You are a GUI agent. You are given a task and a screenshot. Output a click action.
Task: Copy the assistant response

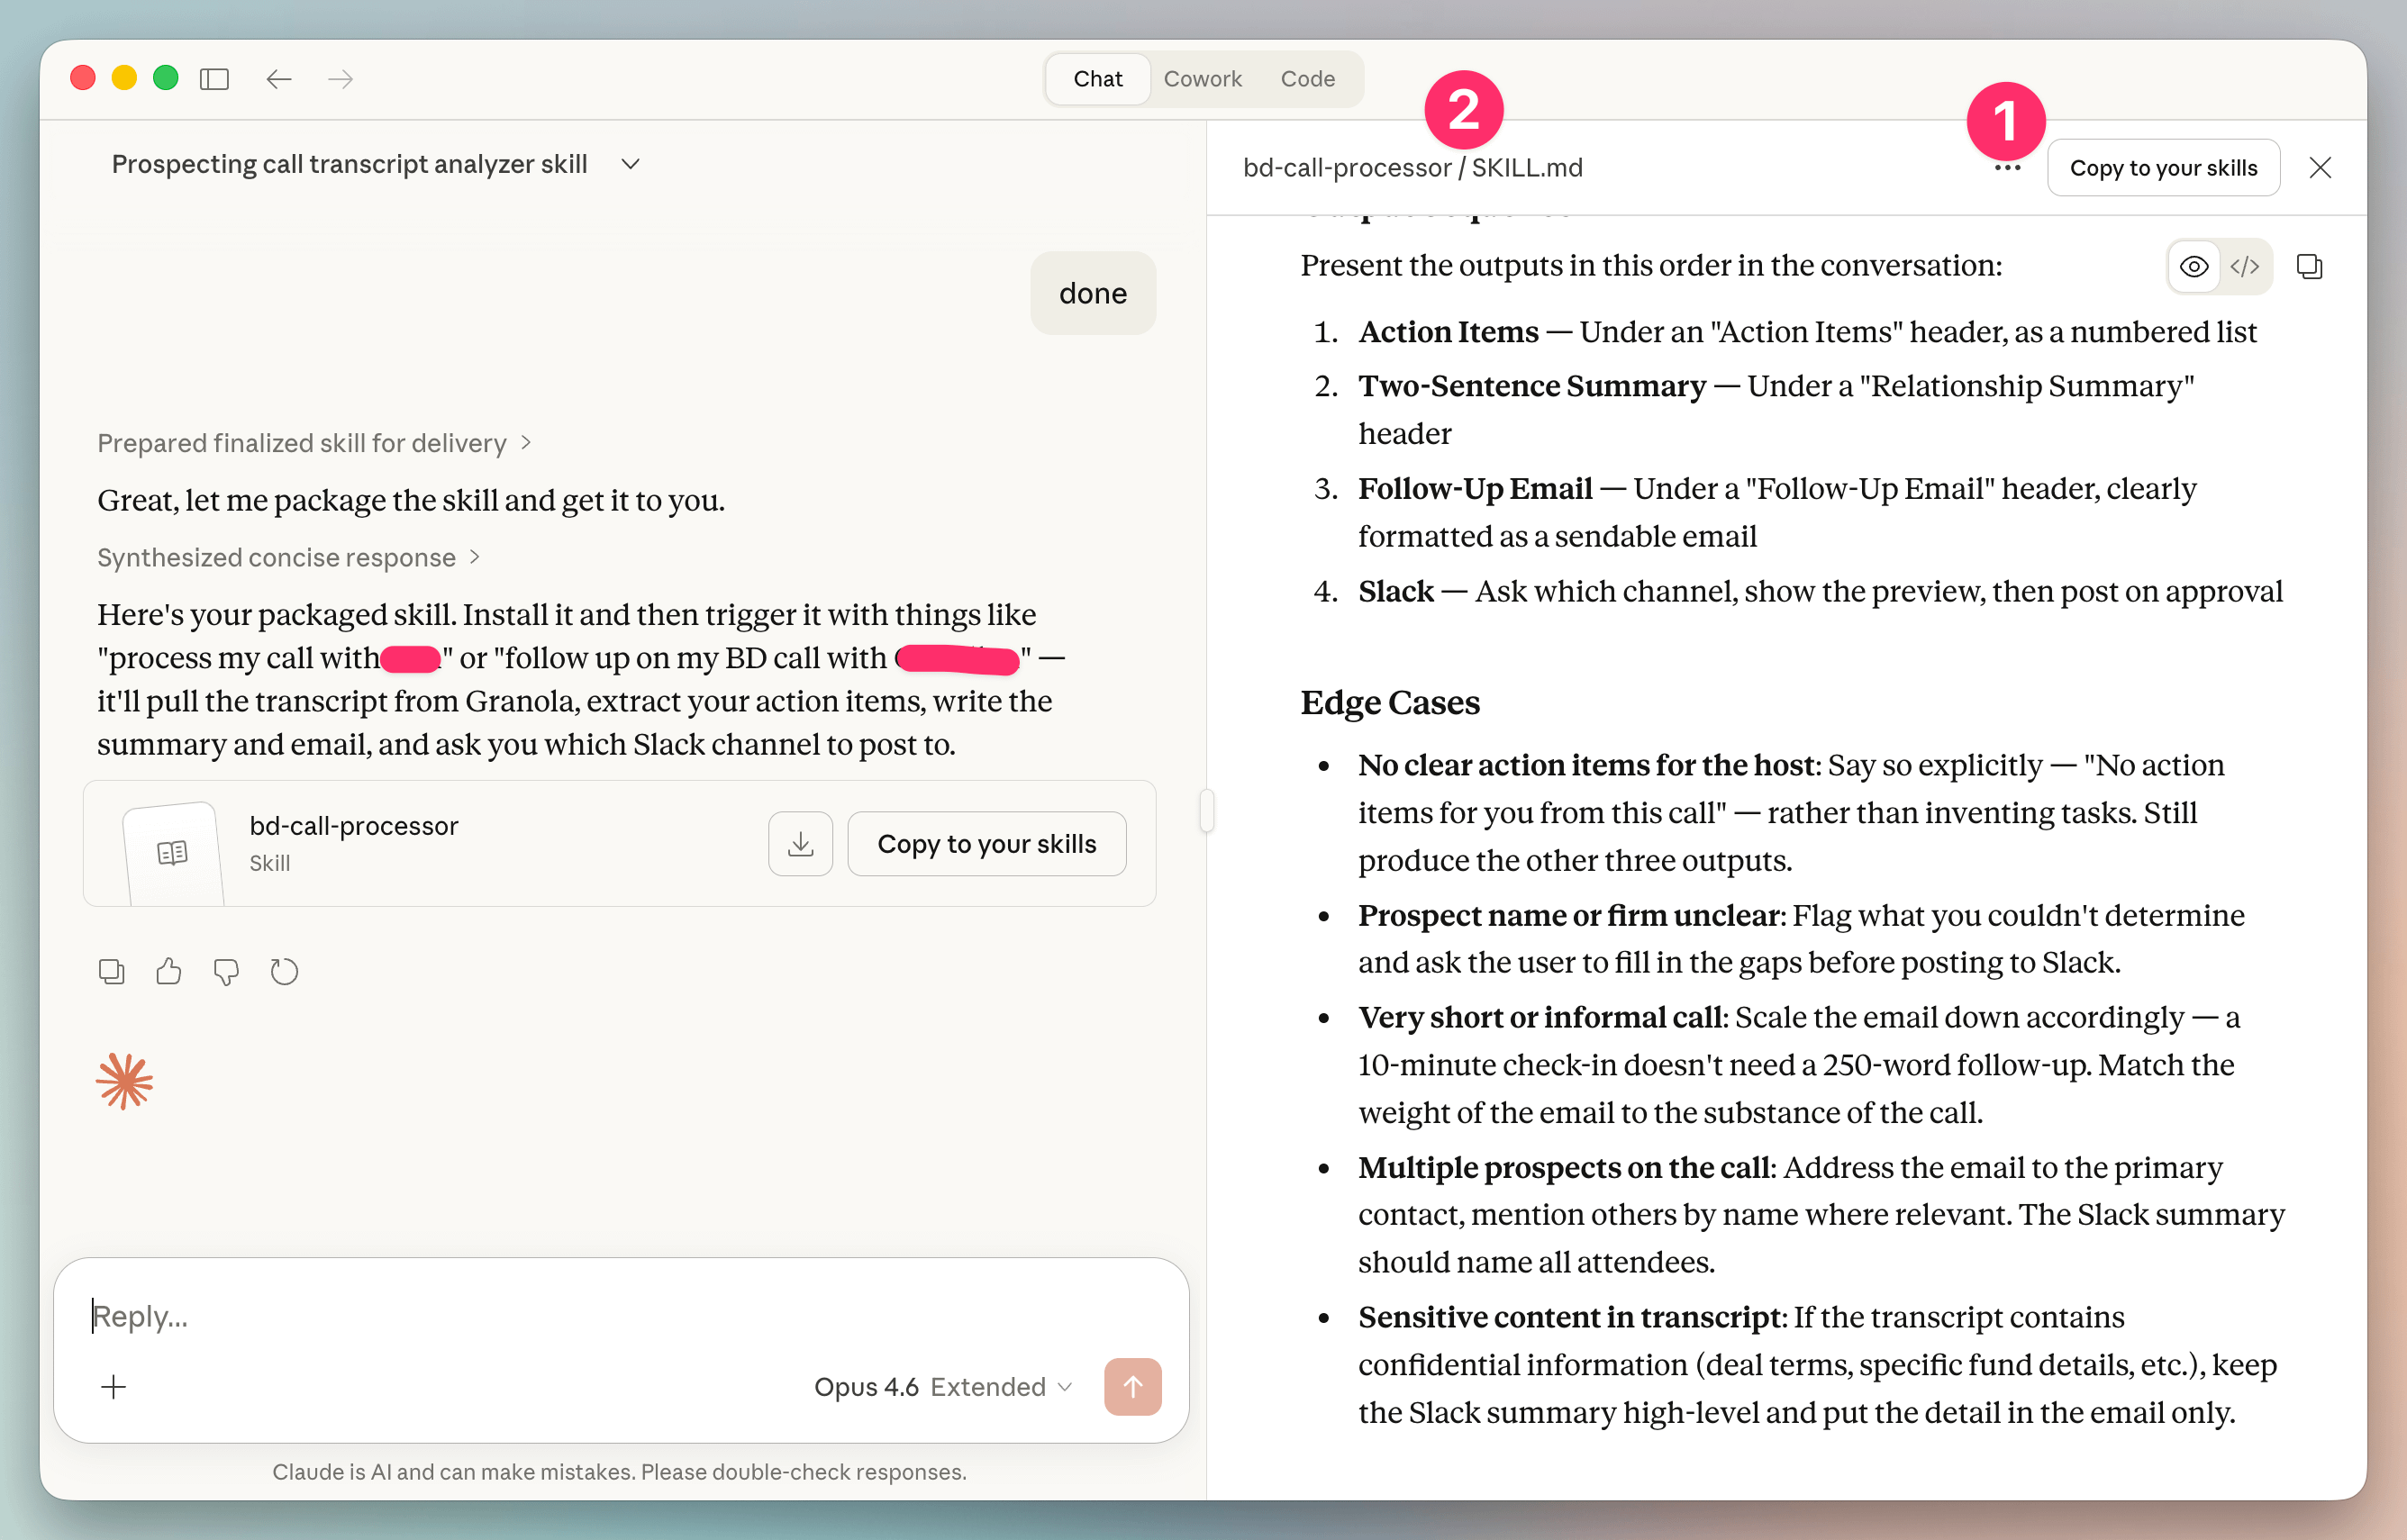pyautogui.click(x=111, y=971)
